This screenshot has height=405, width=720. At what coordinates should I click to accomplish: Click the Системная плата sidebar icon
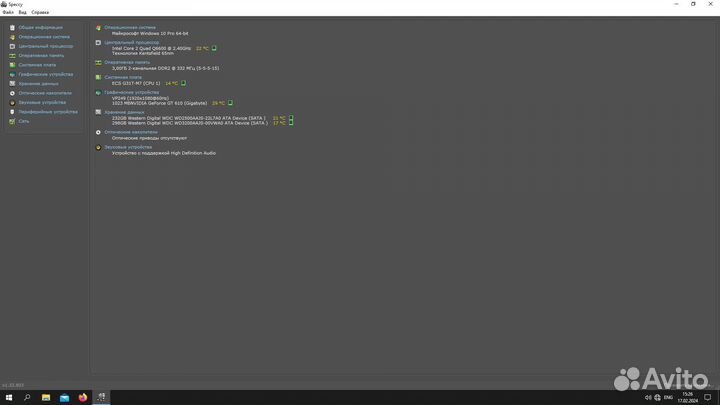[x=12, y=65]
